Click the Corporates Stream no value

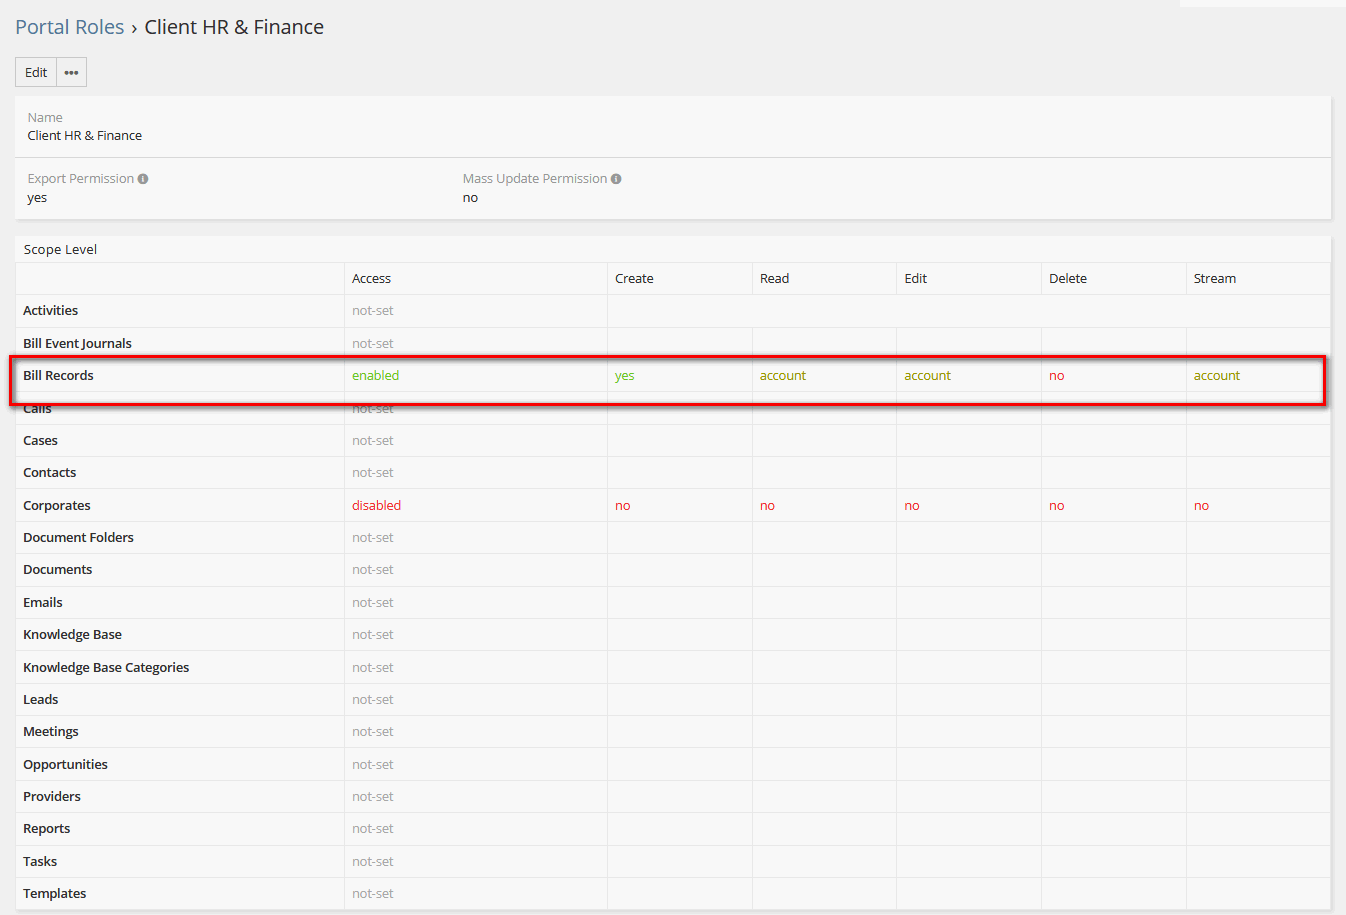(1201, 506)
